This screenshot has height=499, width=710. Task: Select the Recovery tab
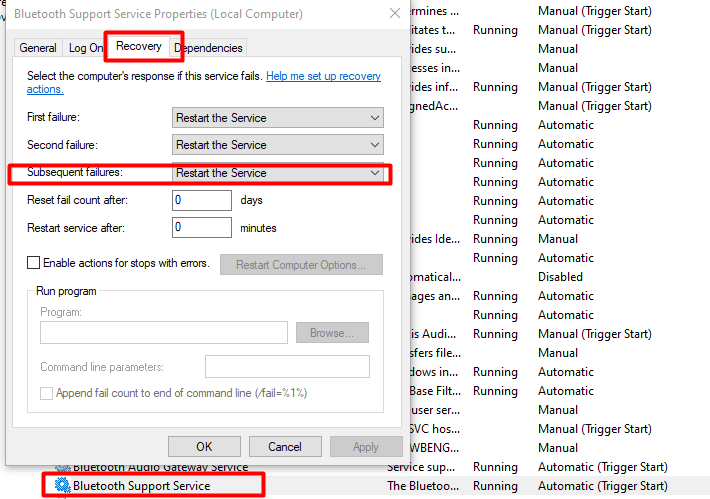pyautogui.click(x=139, y=46)
